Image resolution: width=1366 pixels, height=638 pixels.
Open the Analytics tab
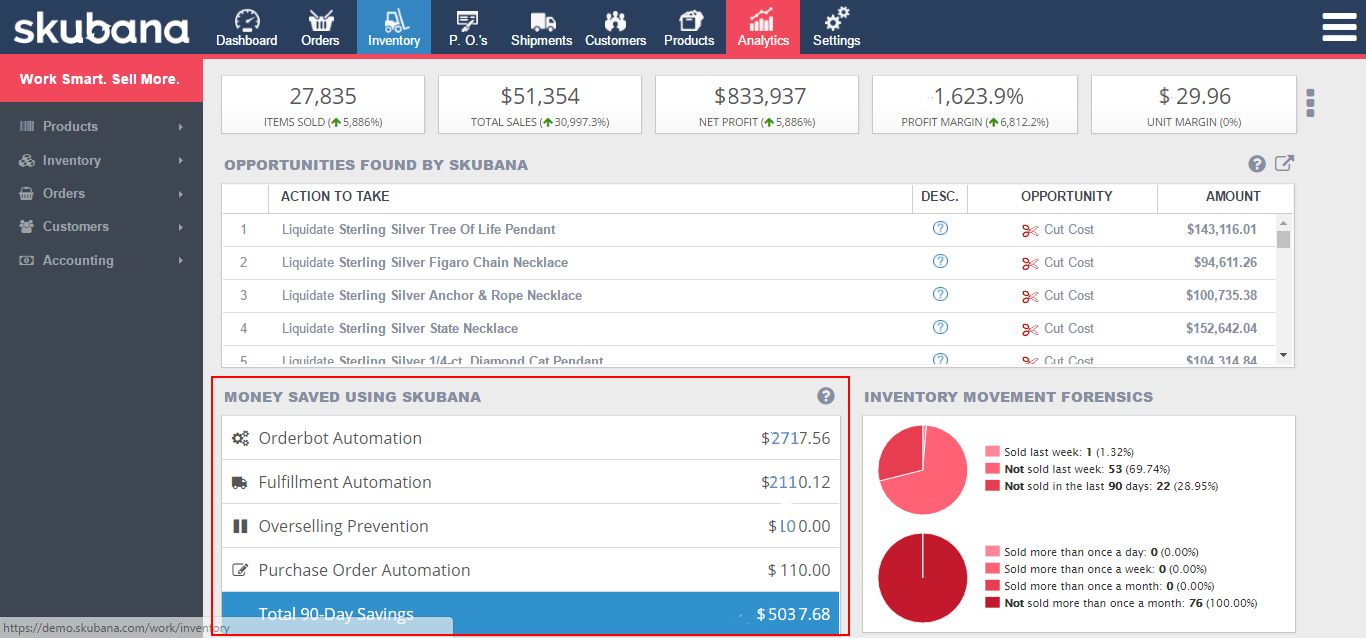(763, 27)
